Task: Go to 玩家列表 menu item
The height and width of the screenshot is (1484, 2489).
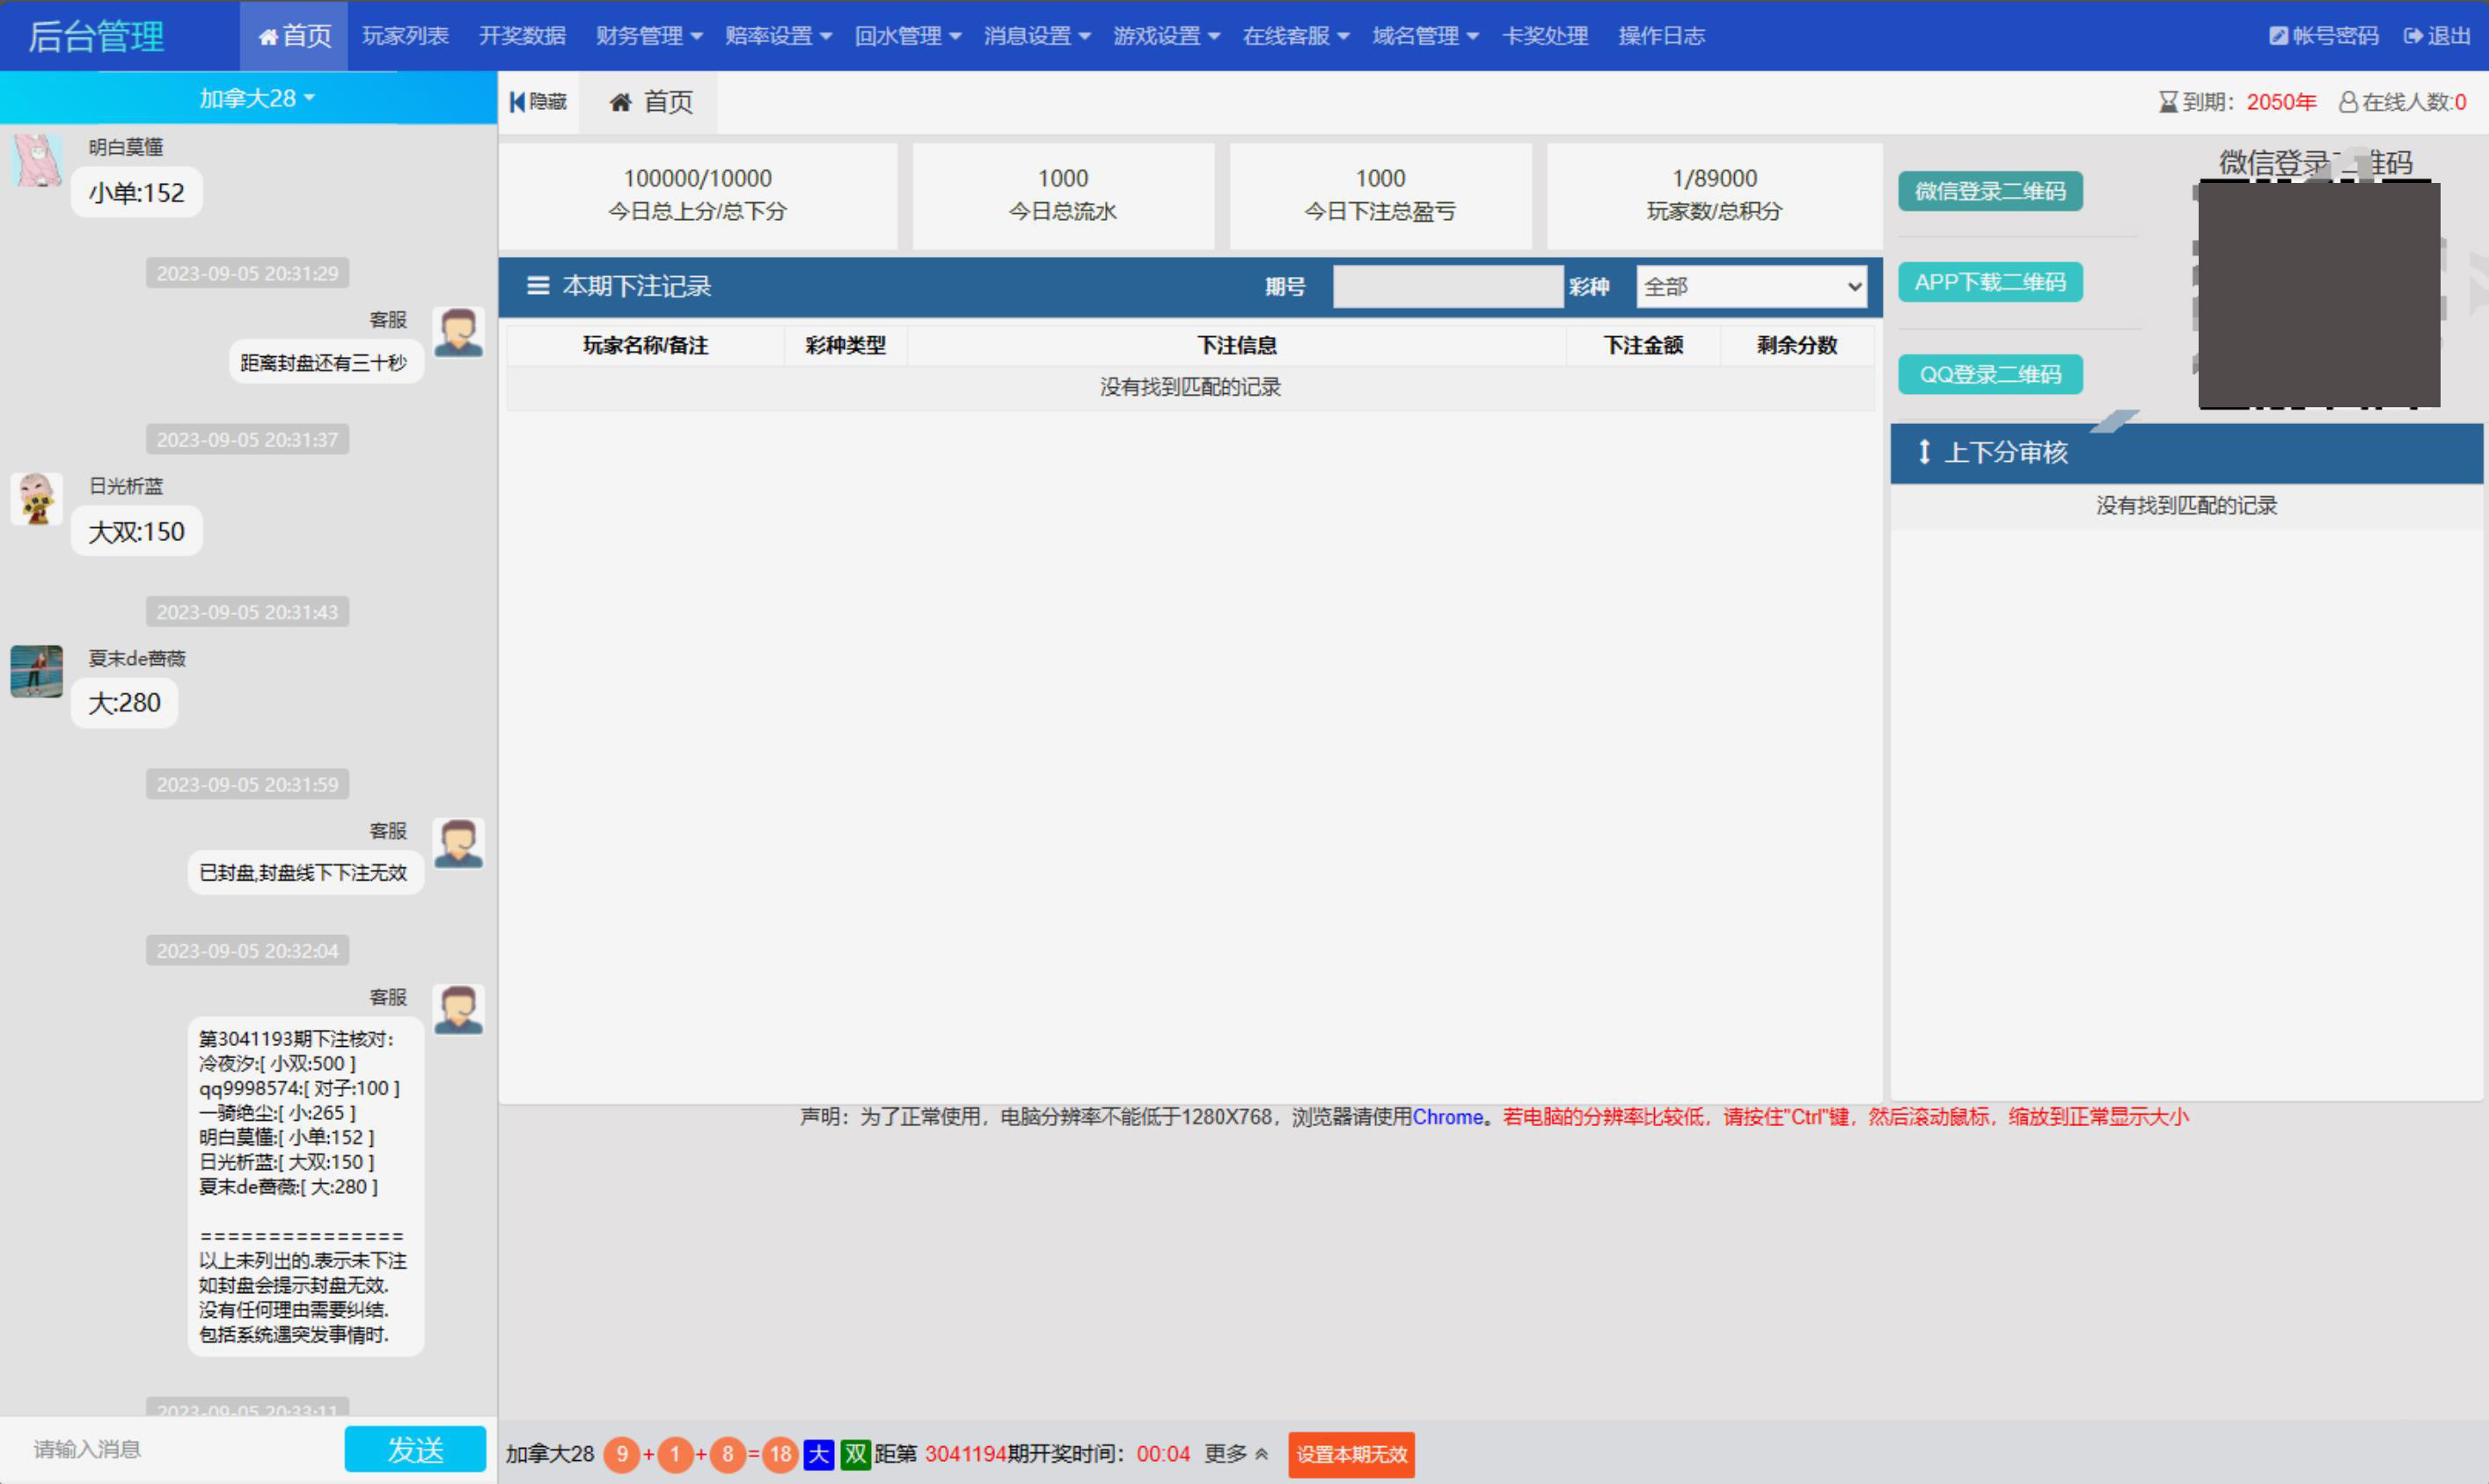Action: [405, 36]
